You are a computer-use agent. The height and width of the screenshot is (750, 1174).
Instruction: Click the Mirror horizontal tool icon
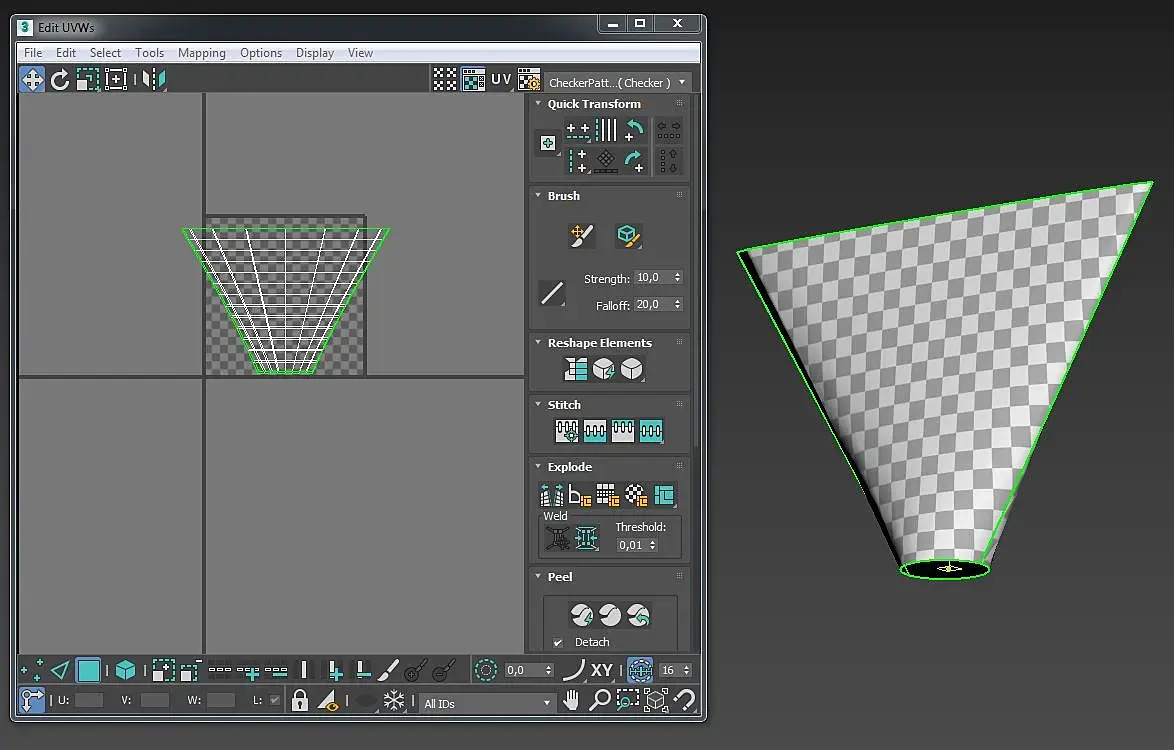pos(153,80)
